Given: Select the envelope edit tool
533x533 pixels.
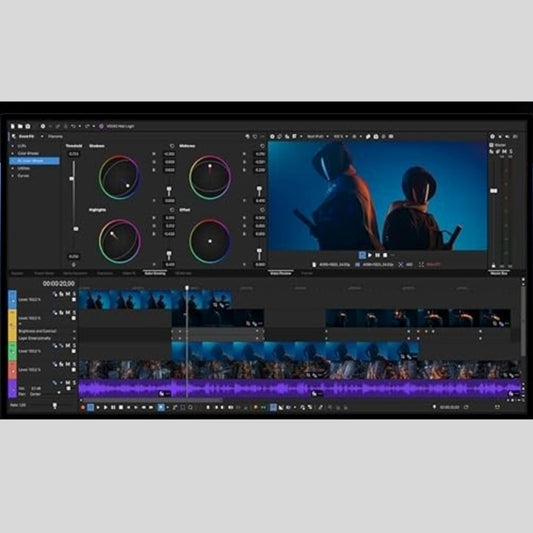Looking at the screenshot, I should pyautogui.click(x=175, y=407).
